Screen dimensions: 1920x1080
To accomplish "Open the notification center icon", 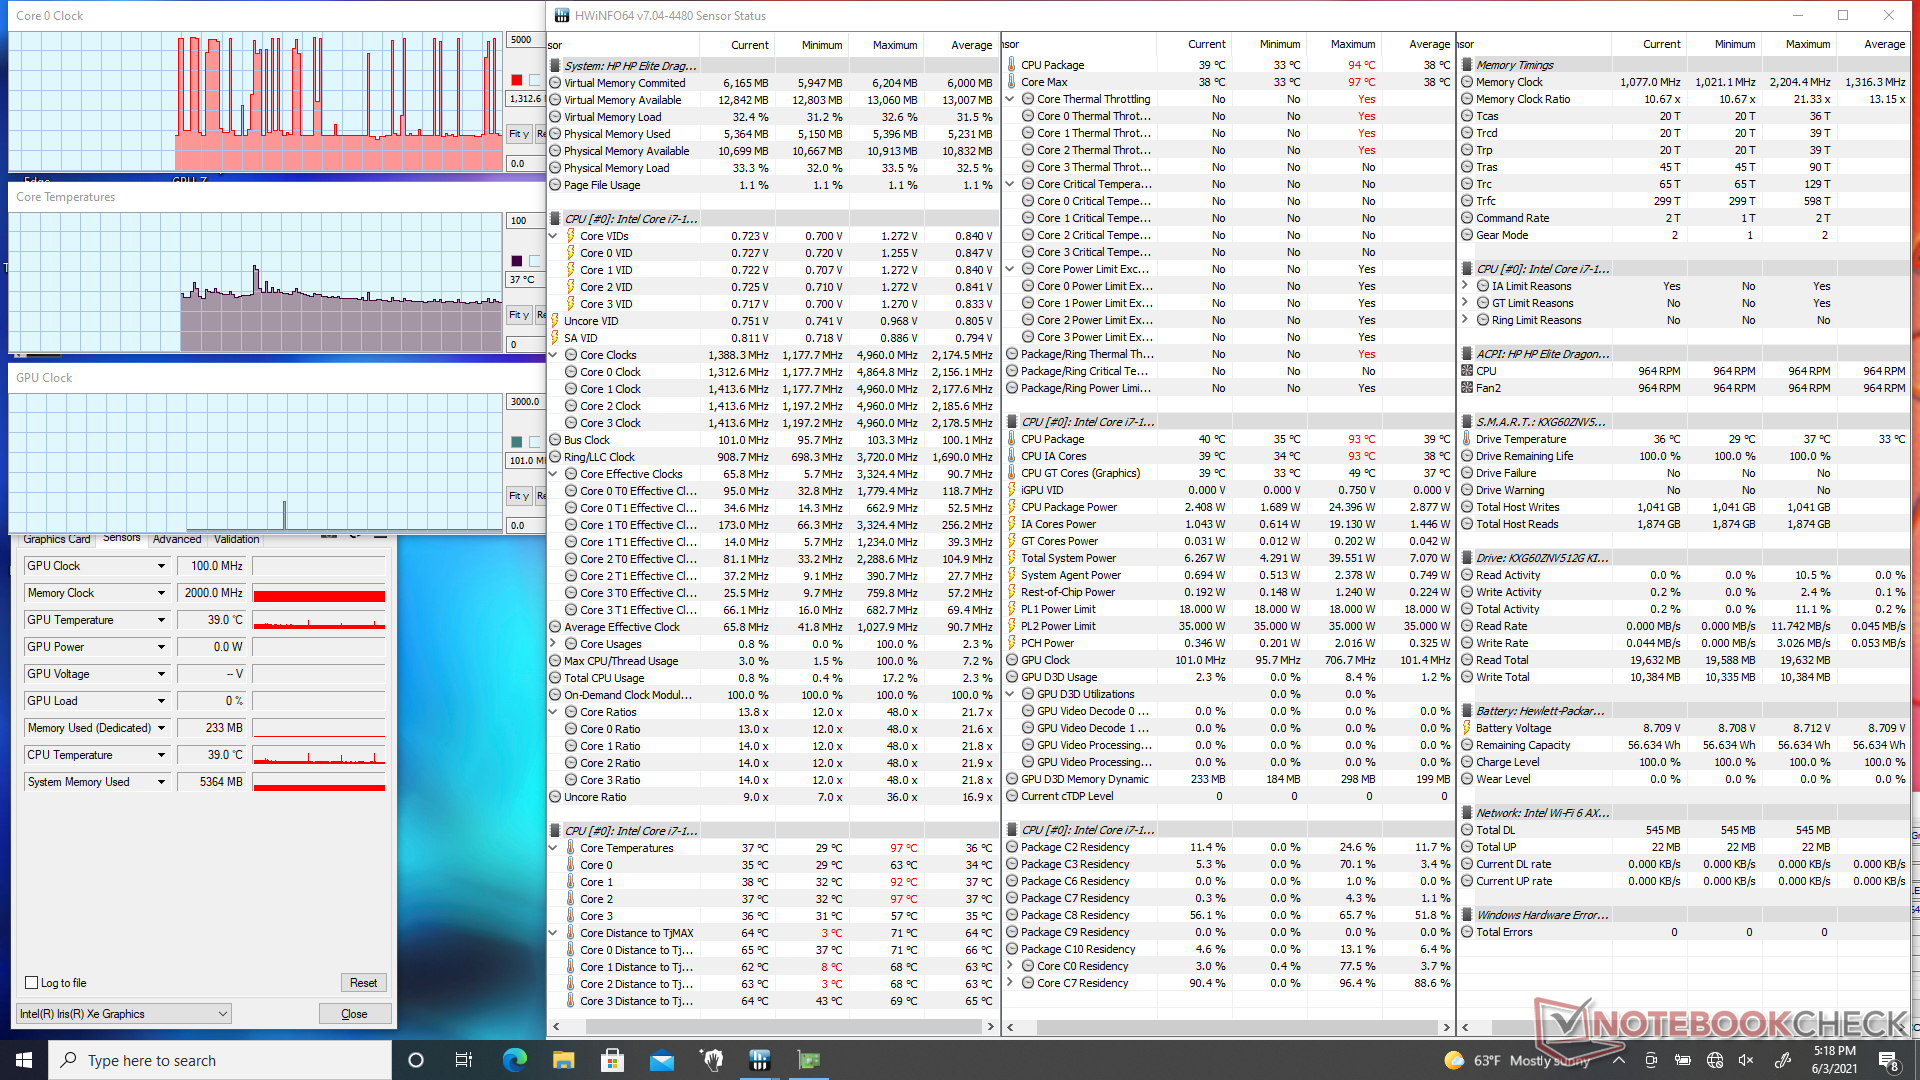I will (1888, 1060).
